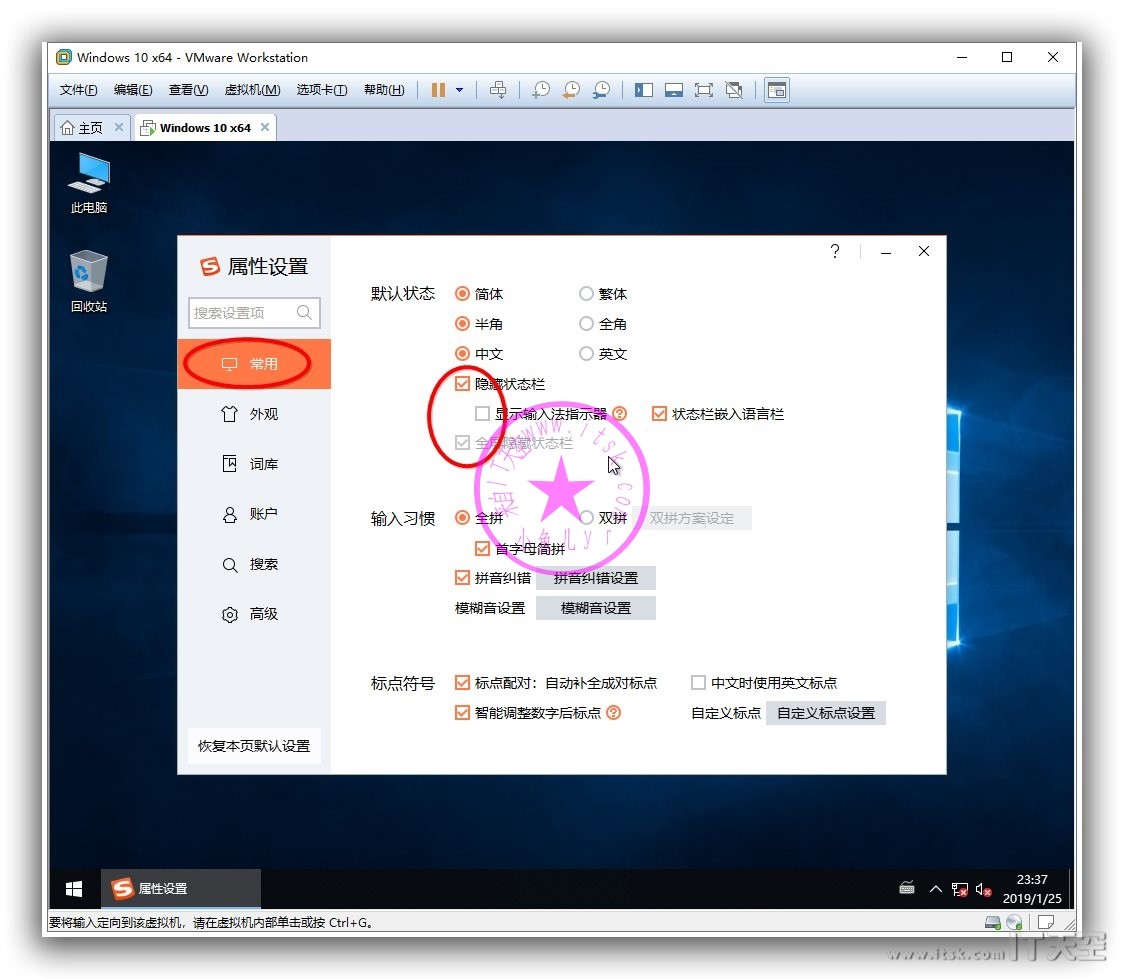Open the 帮助(H) menu
The width and height of the screenshot is (1124, 979).
click(384, 90)
